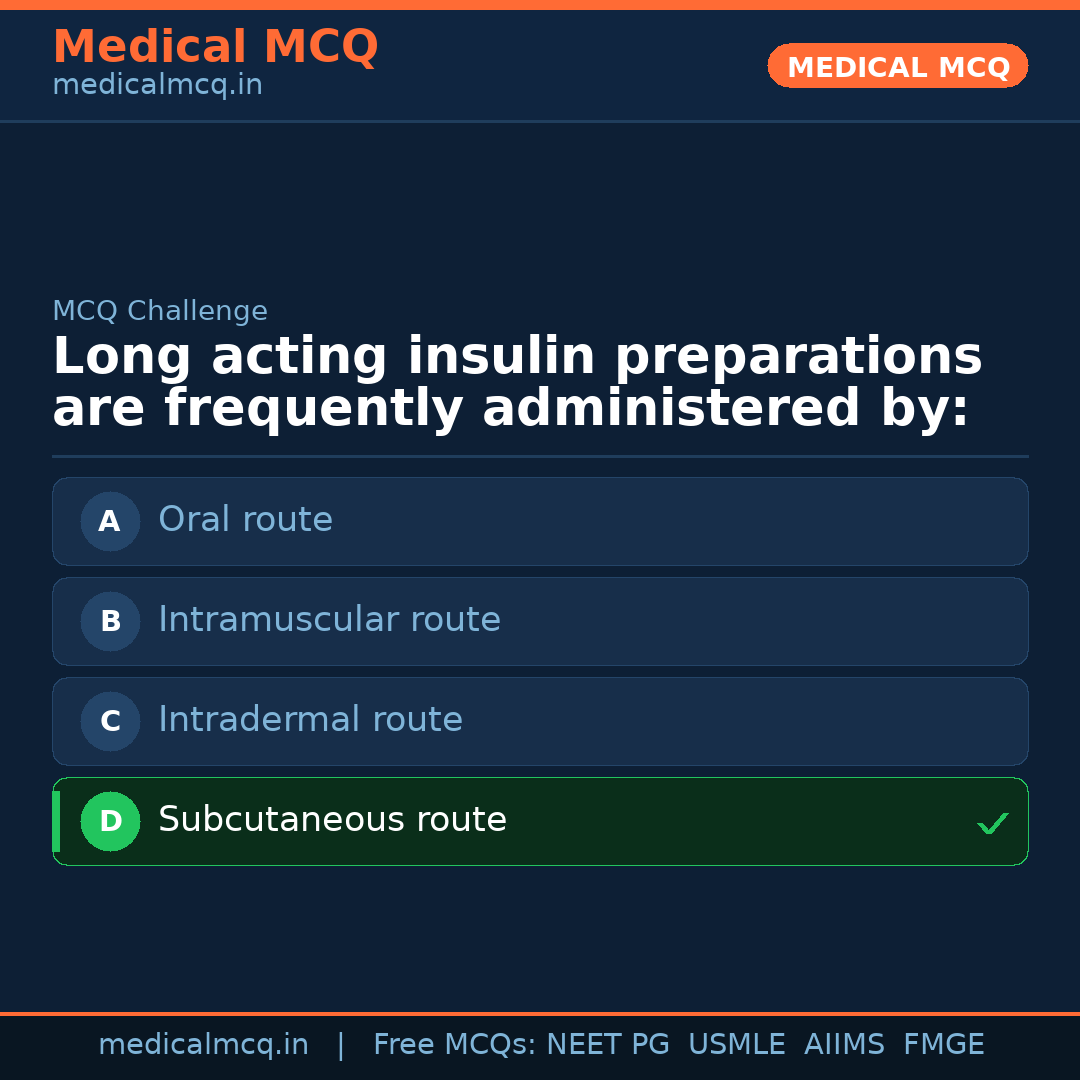Click the B letter circle badge

[110, 621]
